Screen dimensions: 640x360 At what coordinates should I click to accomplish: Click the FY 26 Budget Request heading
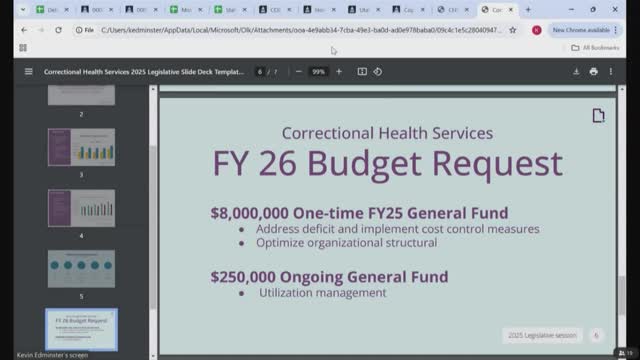point(387,164)
